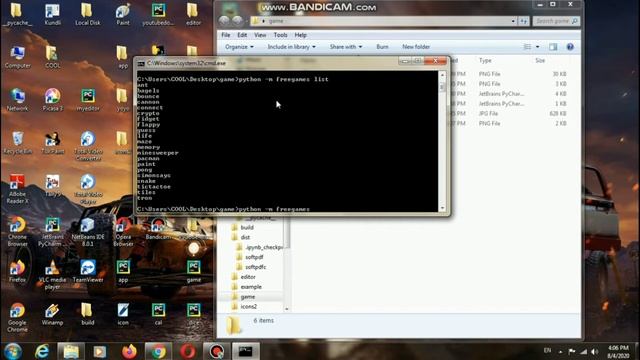The image size is (640, 360).
Task: Open the Organize dropdown in Explorer
Action: coord(239,47)
